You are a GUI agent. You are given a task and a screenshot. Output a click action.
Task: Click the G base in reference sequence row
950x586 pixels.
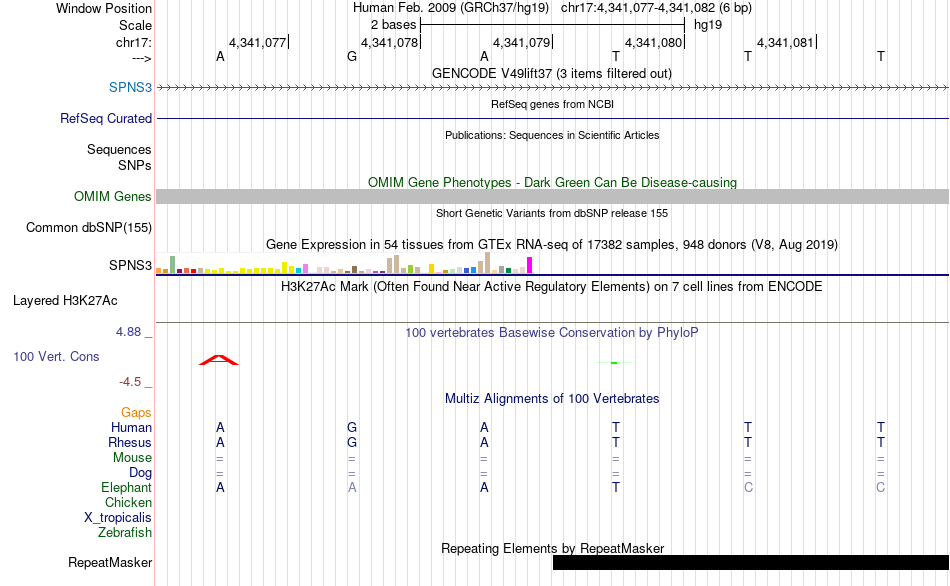click(x=352, y=56)
